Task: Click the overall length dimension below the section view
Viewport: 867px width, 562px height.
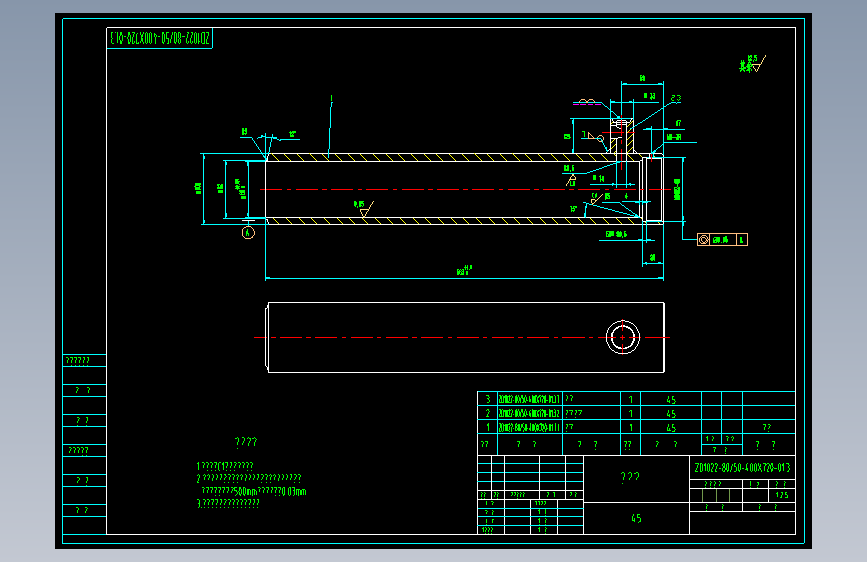Action: [x=464, y=270]
